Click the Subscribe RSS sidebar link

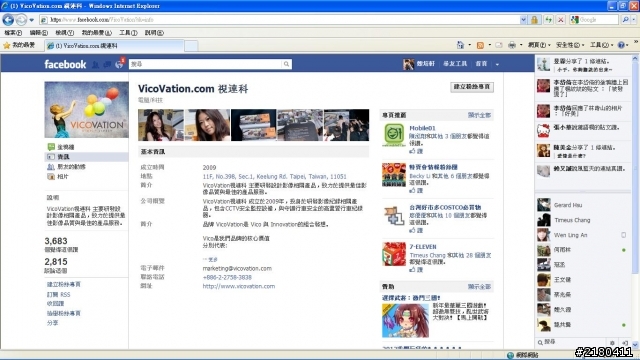pos(58,294)
